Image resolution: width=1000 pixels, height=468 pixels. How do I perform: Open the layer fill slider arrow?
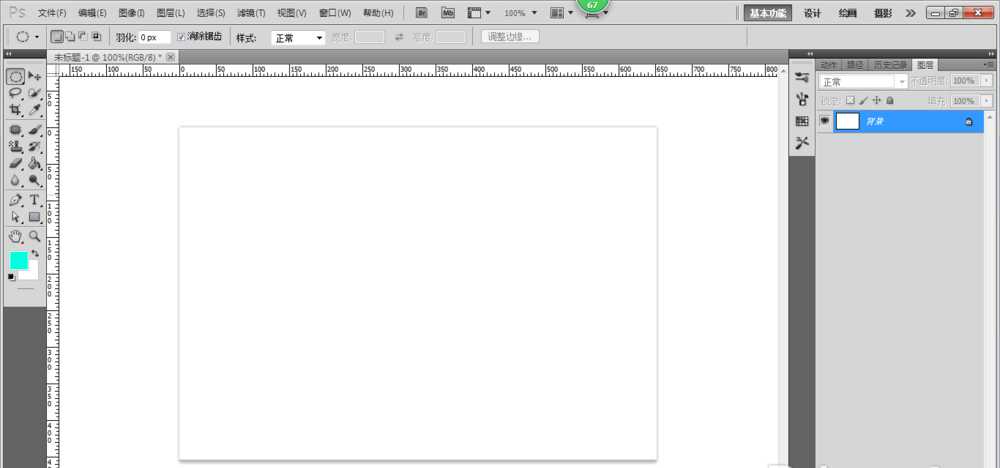987,101
